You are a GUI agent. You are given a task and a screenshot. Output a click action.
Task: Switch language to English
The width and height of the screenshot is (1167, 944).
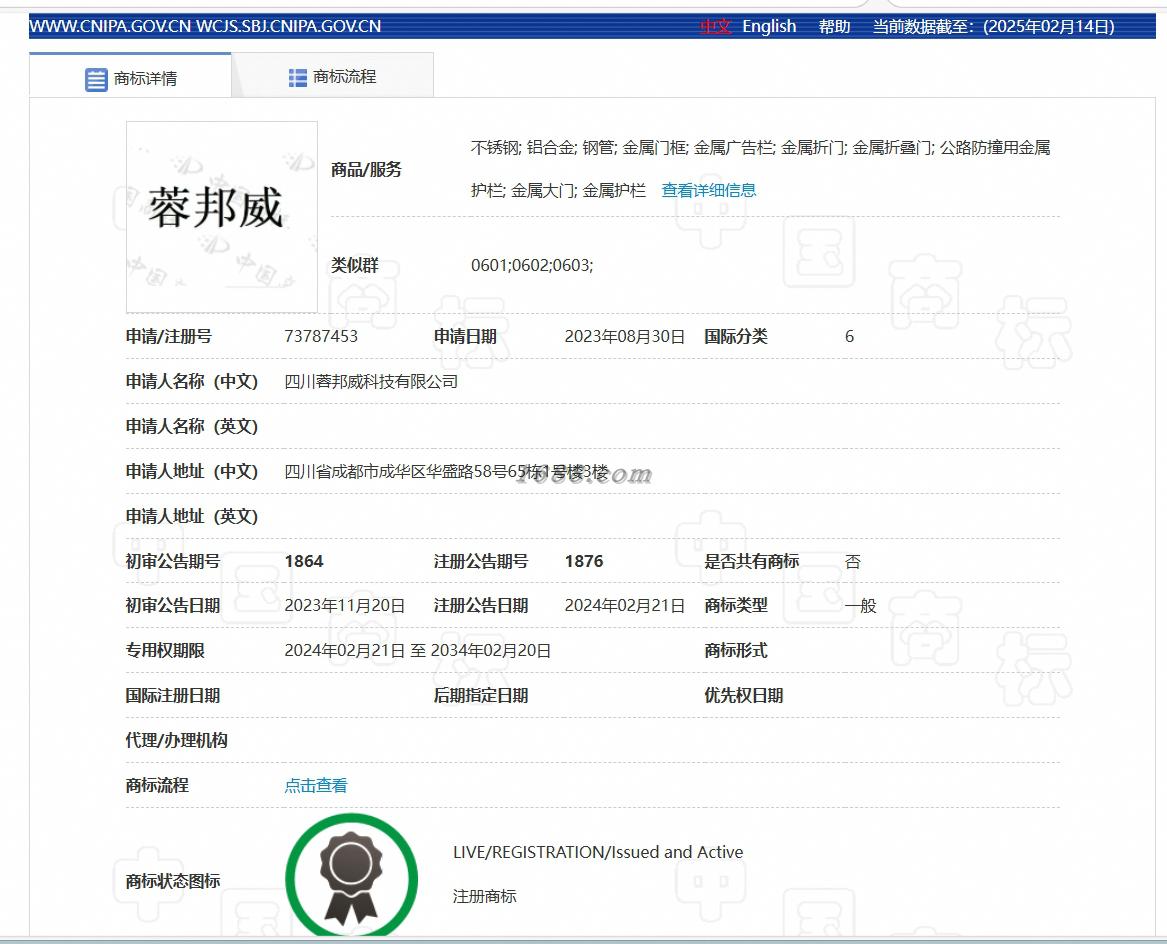coord(769,27)
